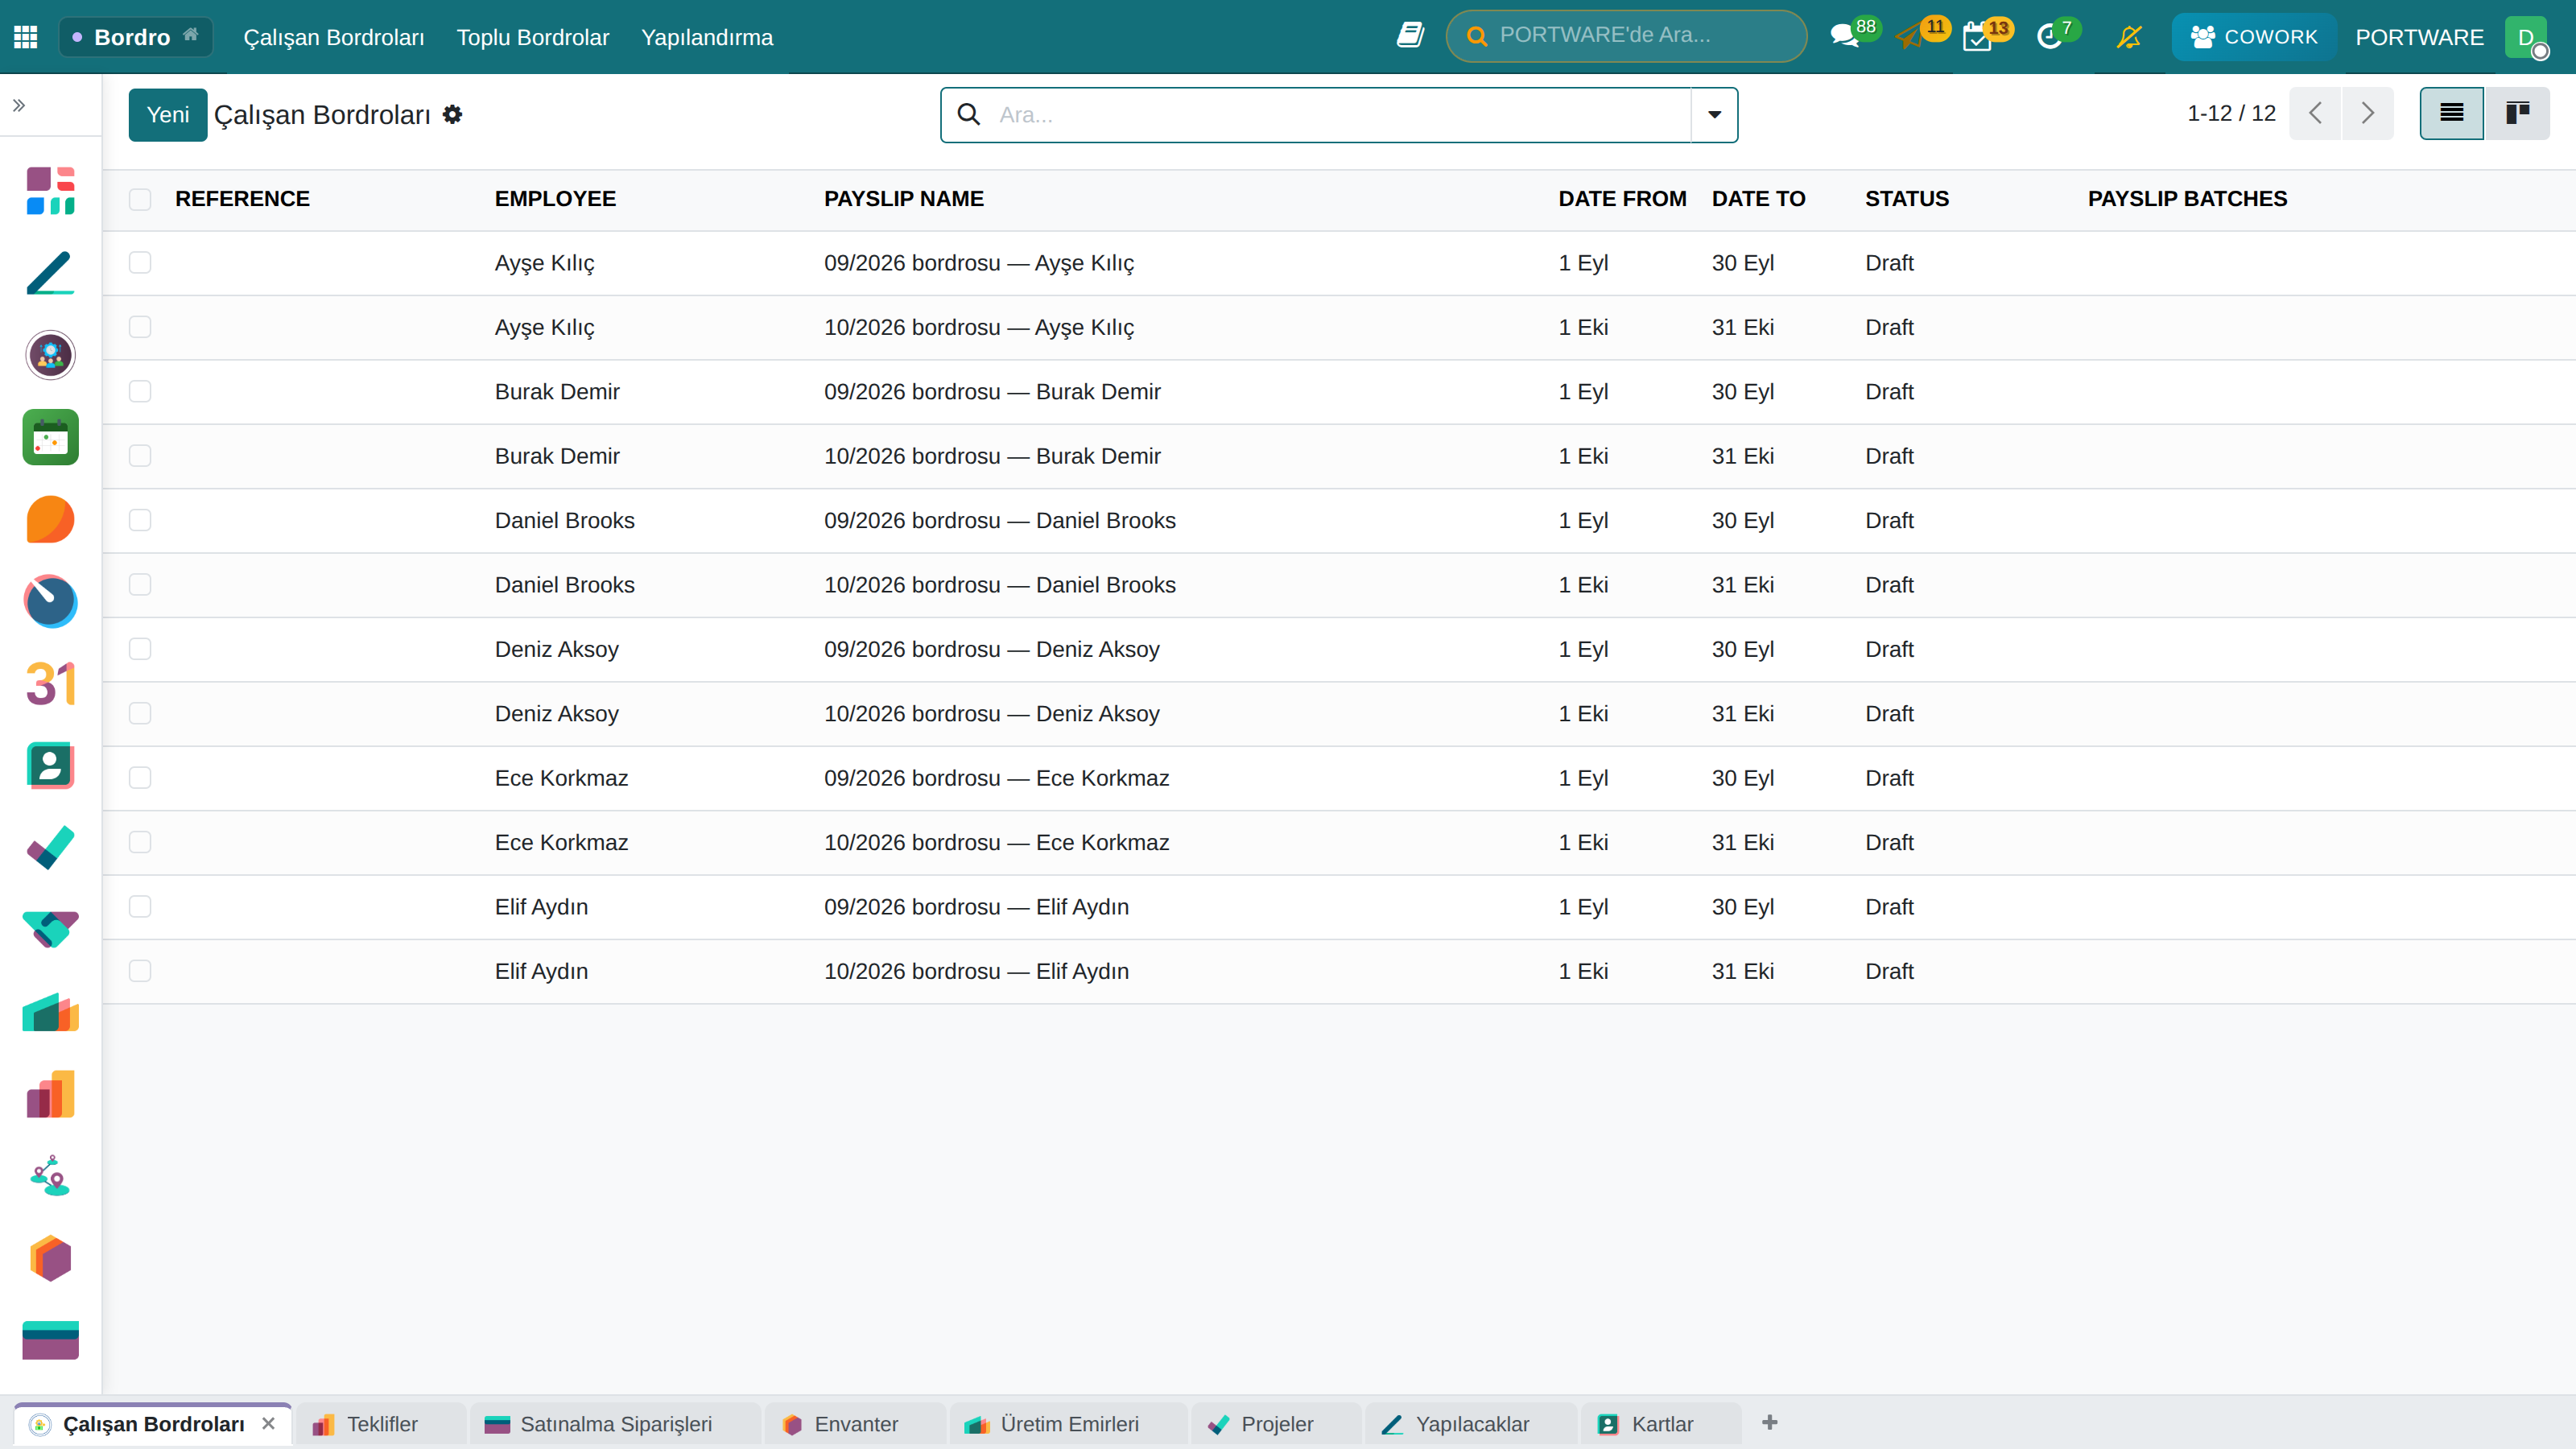Check the 10/2026 Burak Demir payslip row

(140, 456)
